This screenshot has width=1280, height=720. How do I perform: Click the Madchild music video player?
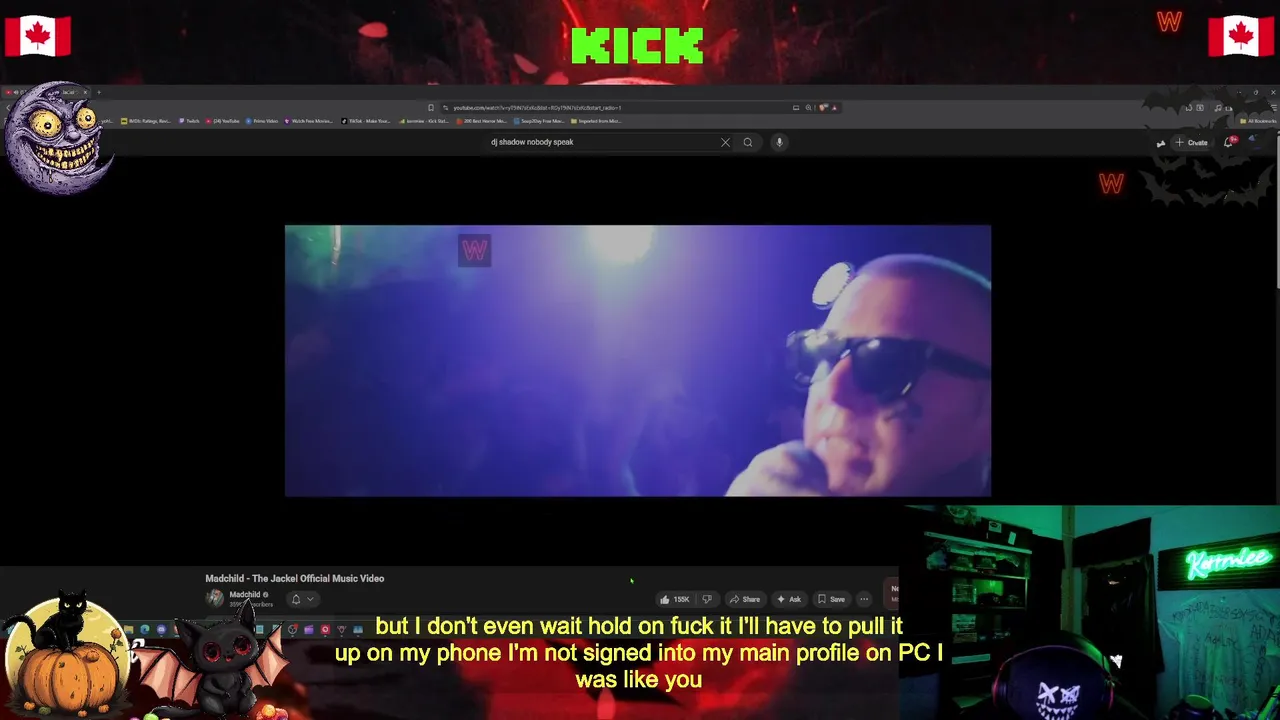[x=638, y=360]
